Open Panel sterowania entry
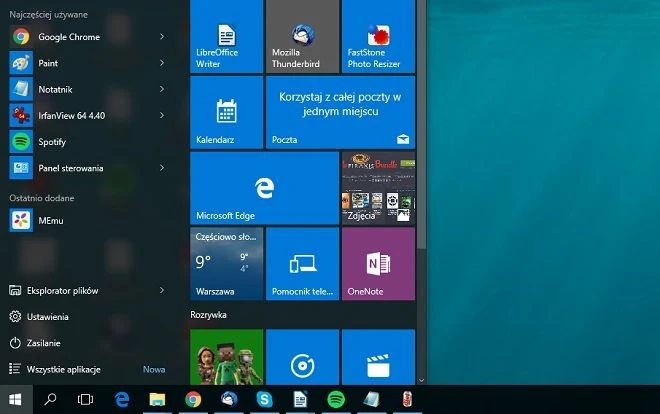 point(88,168)
